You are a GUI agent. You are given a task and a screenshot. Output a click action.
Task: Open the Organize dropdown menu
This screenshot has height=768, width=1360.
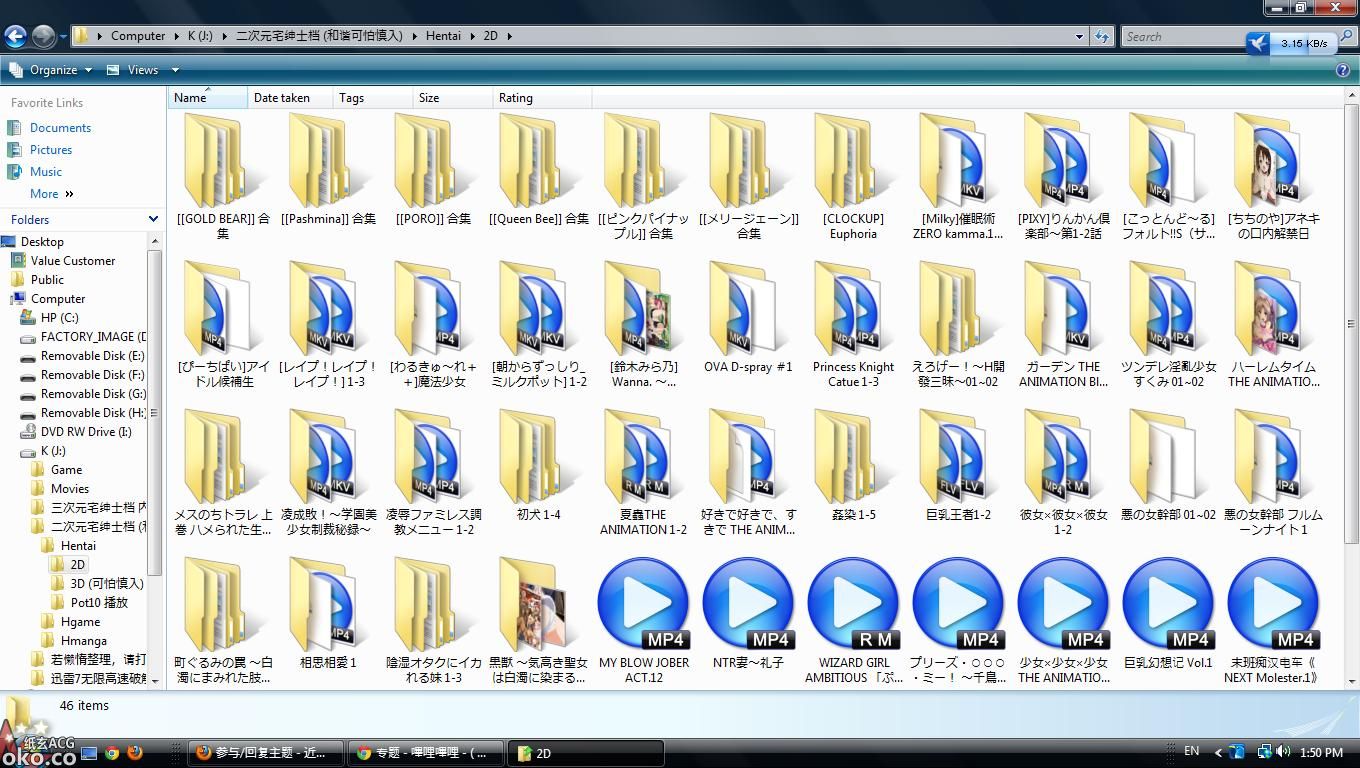52,70
